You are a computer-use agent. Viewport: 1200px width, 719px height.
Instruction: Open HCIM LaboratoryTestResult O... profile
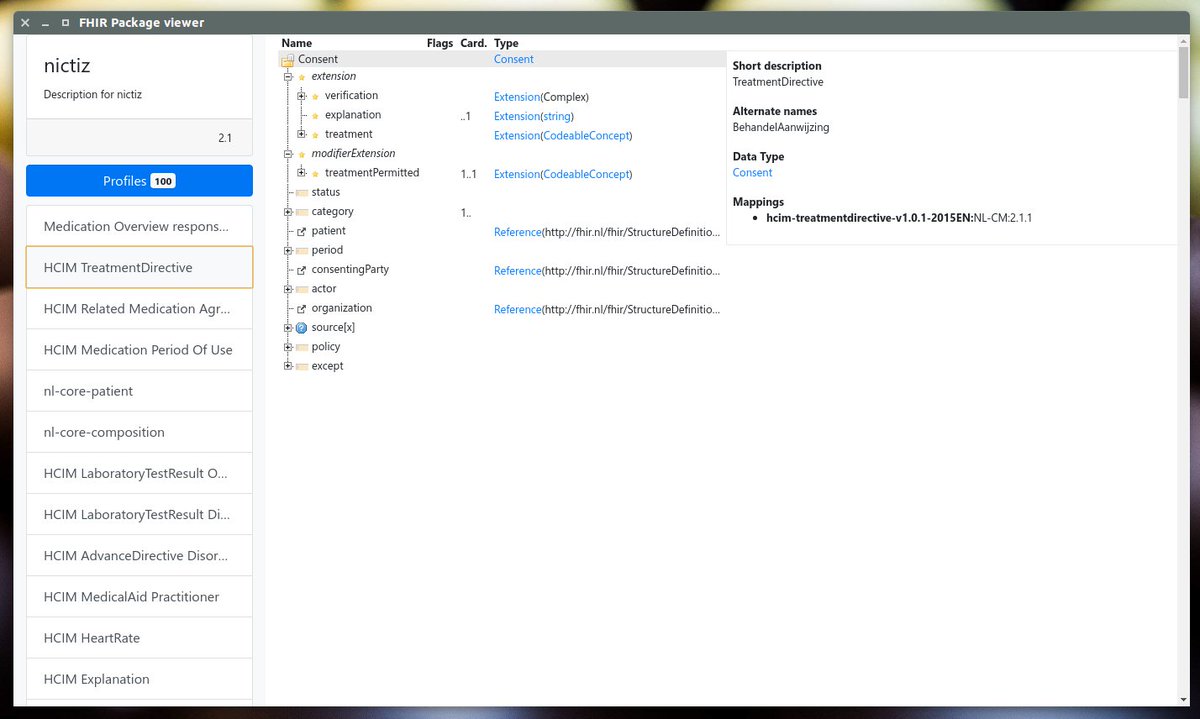139,473
